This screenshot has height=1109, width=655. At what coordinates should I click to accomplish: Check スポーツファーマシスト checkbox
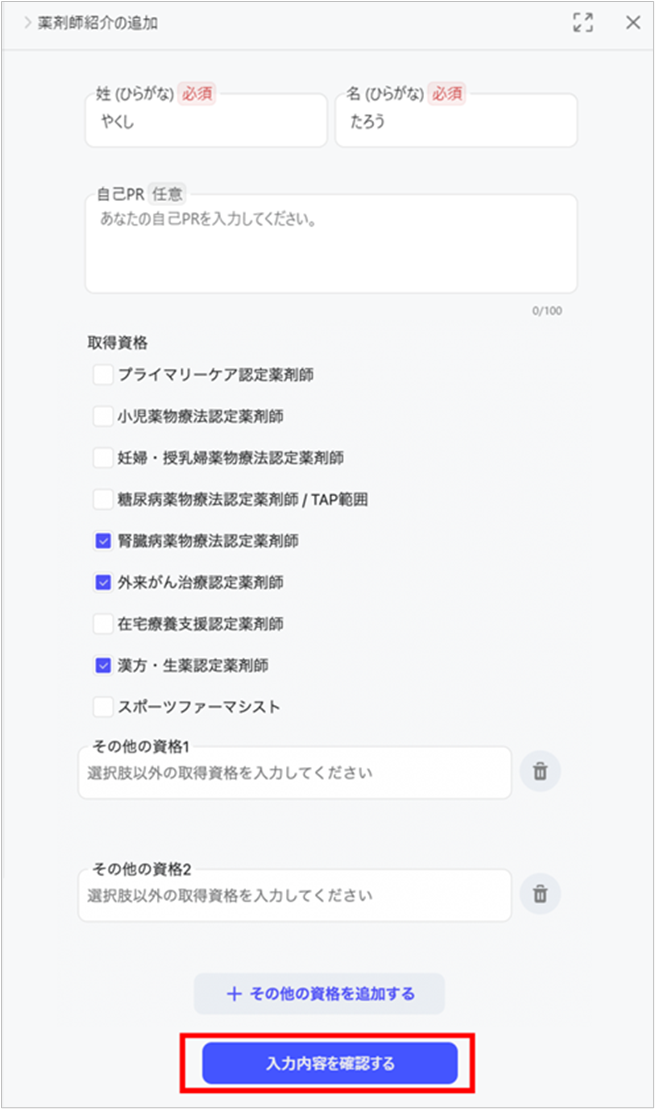tap(103, 707)
